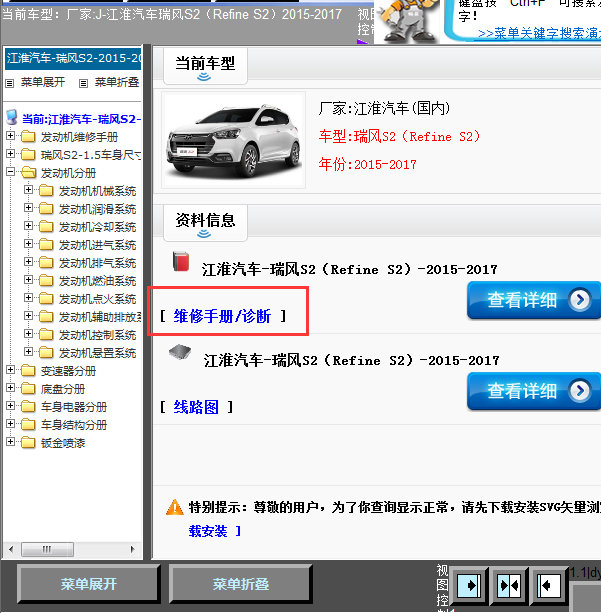Open the 线路图 link
The width and height of the screenshot is (601, 613).
[196, 407]
